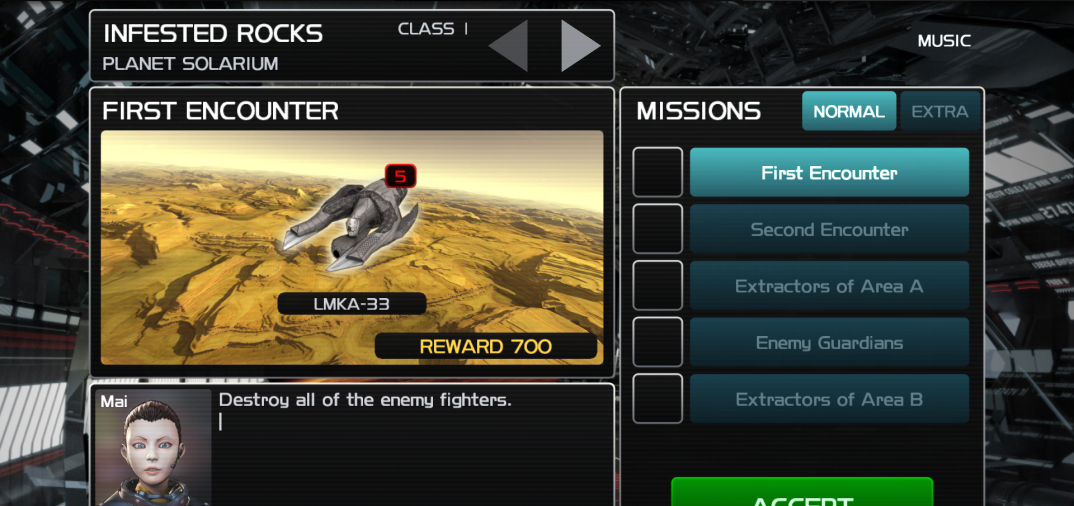Check the box beside Enemy Guardians
The width and height of the screenshot is (1074, 506).
(x=658, y=342)
